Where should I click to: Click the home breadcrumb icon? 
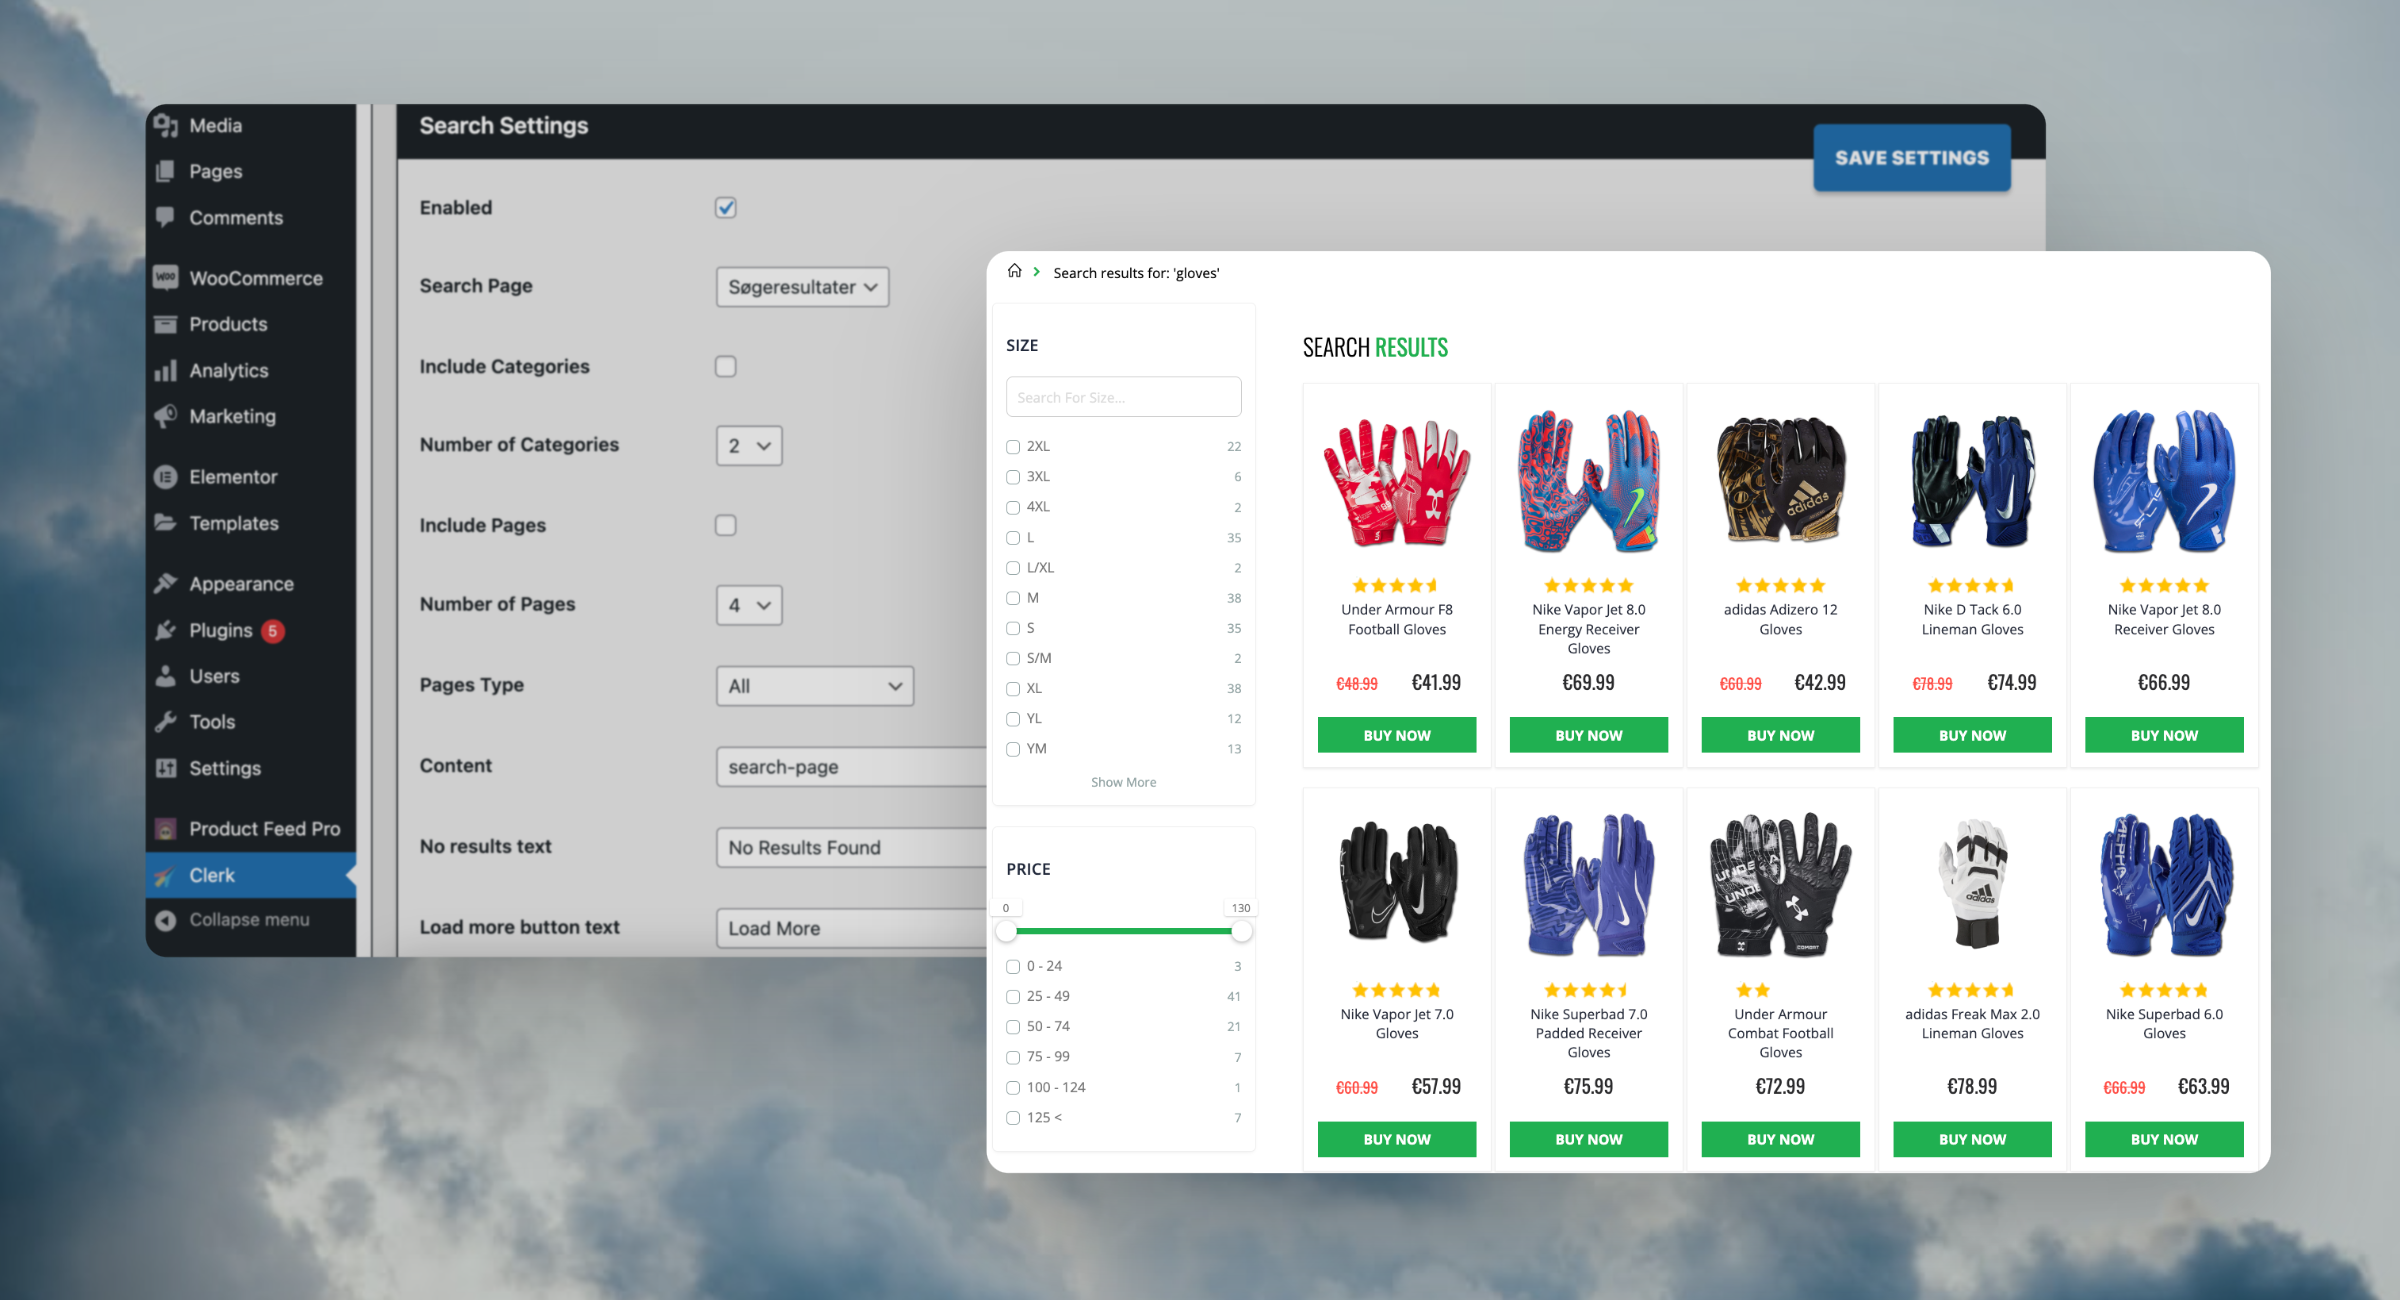(1014, 271)
